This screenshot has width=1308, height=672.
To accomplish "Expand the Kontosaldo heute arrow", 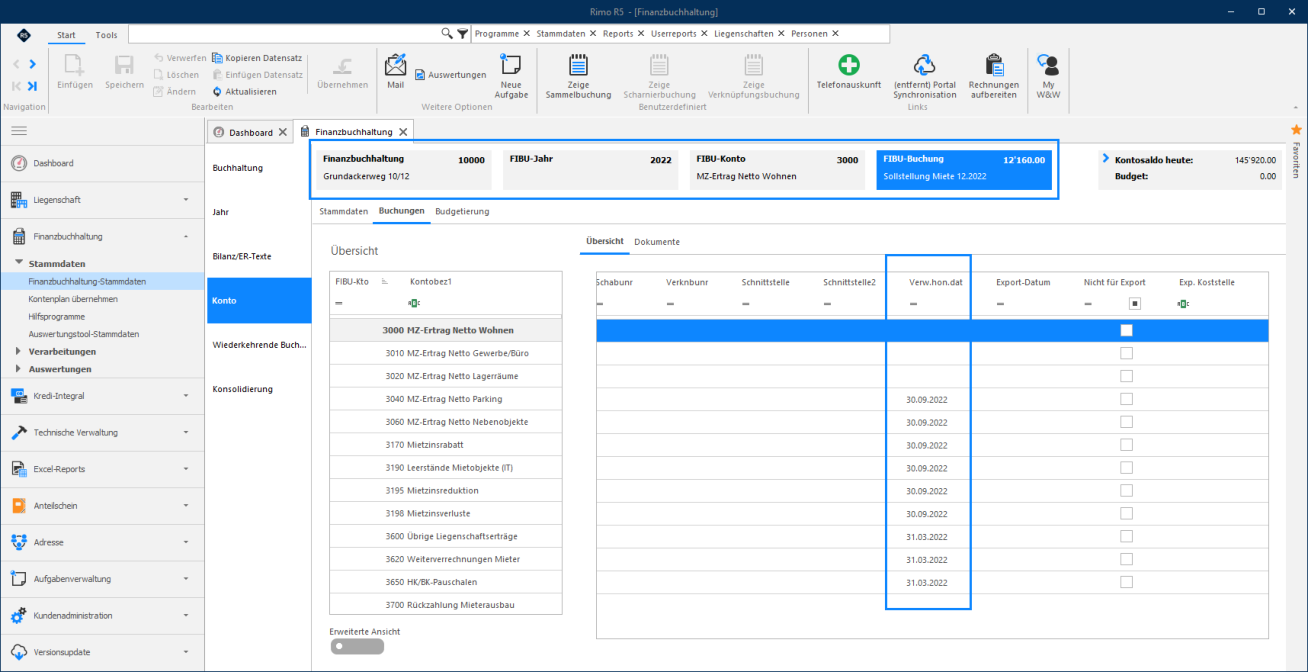I will click(x=1105, y=158).
